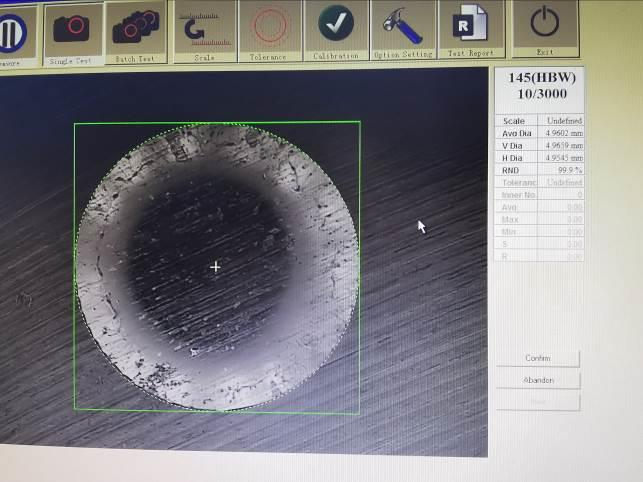
Task: Click the top-right corner of the green bounding box
Action: coord(360,122)
